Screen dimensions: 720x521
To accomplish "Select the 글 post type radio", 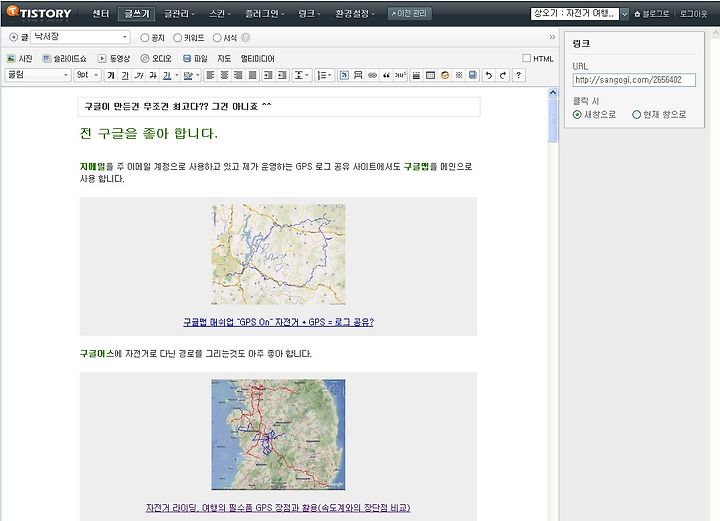I will point(14,37).
